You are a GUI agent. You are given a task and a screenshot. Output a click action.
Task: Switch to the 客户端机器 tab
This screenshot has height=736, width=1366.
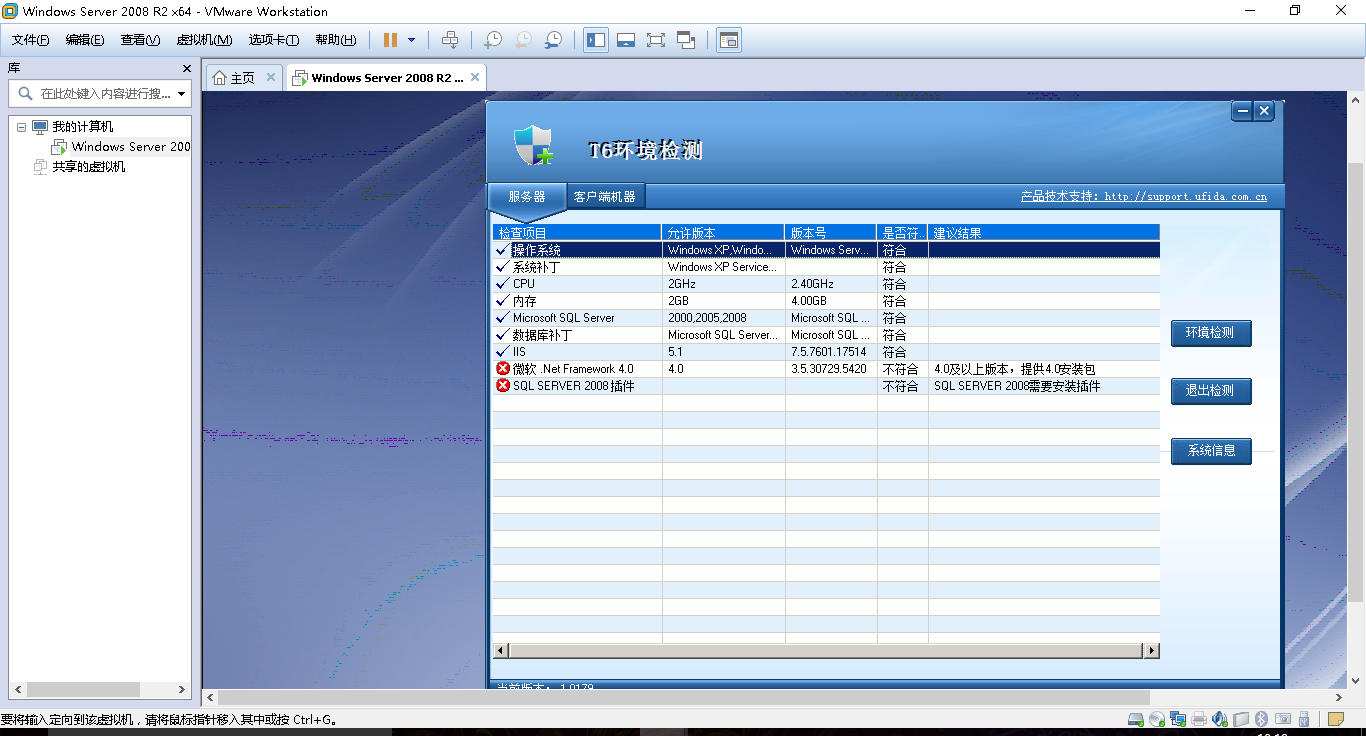click(604, 197)
